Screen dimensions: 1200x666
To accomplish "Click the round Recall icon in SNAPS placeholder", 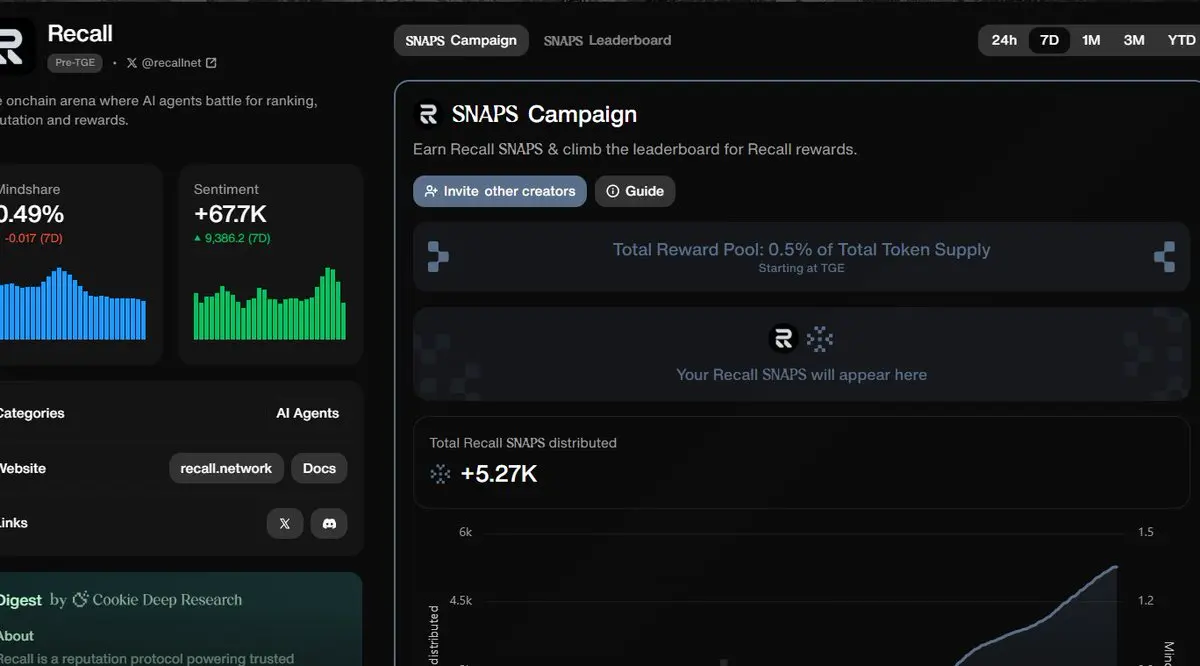I will (x=783, y=339).
